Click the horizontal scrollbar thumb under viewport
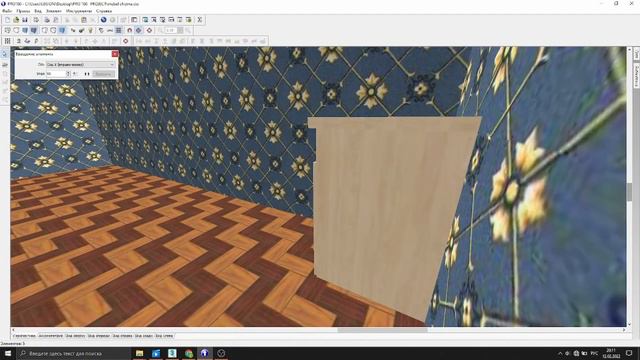This screenshot has width=640, height=360. tap(382, 330)
